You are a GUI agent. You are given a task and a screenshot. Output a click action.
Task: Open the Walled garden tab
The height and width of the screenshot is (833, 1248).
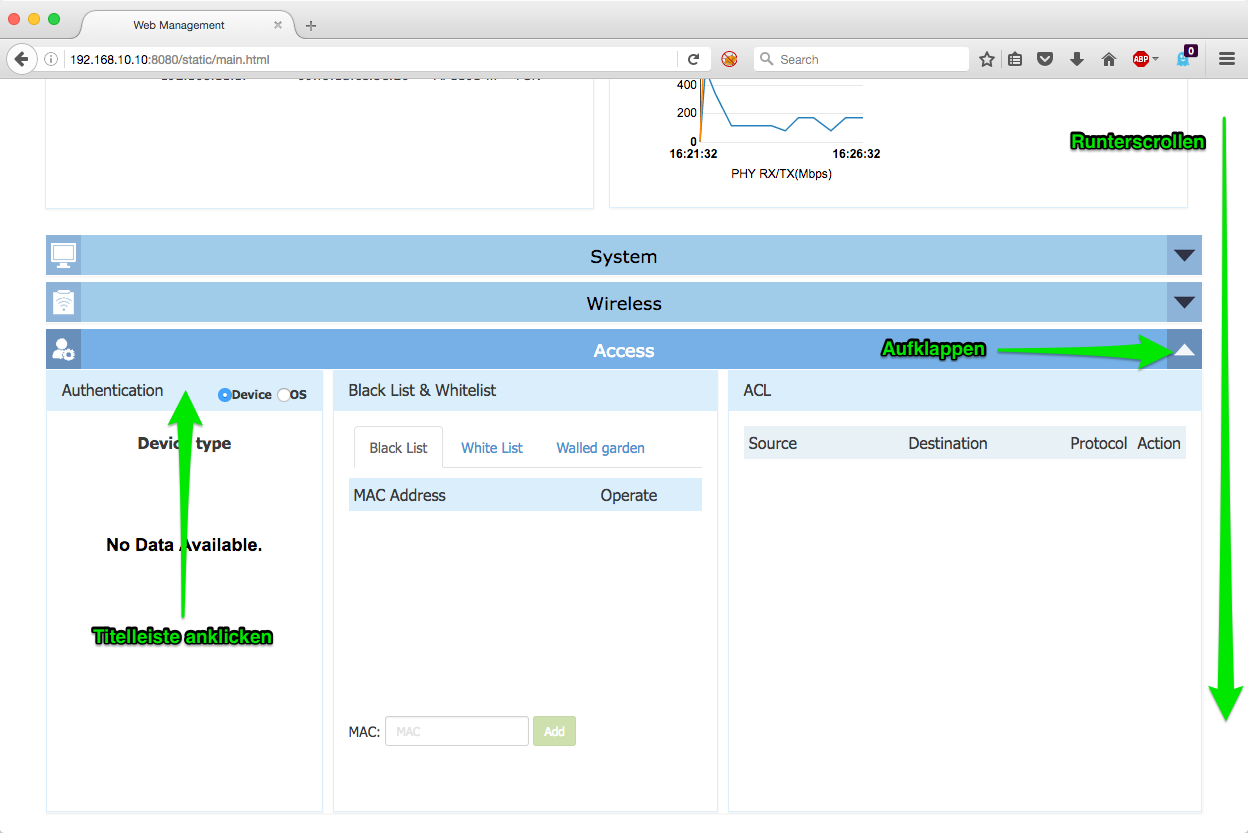coord(600,448)
